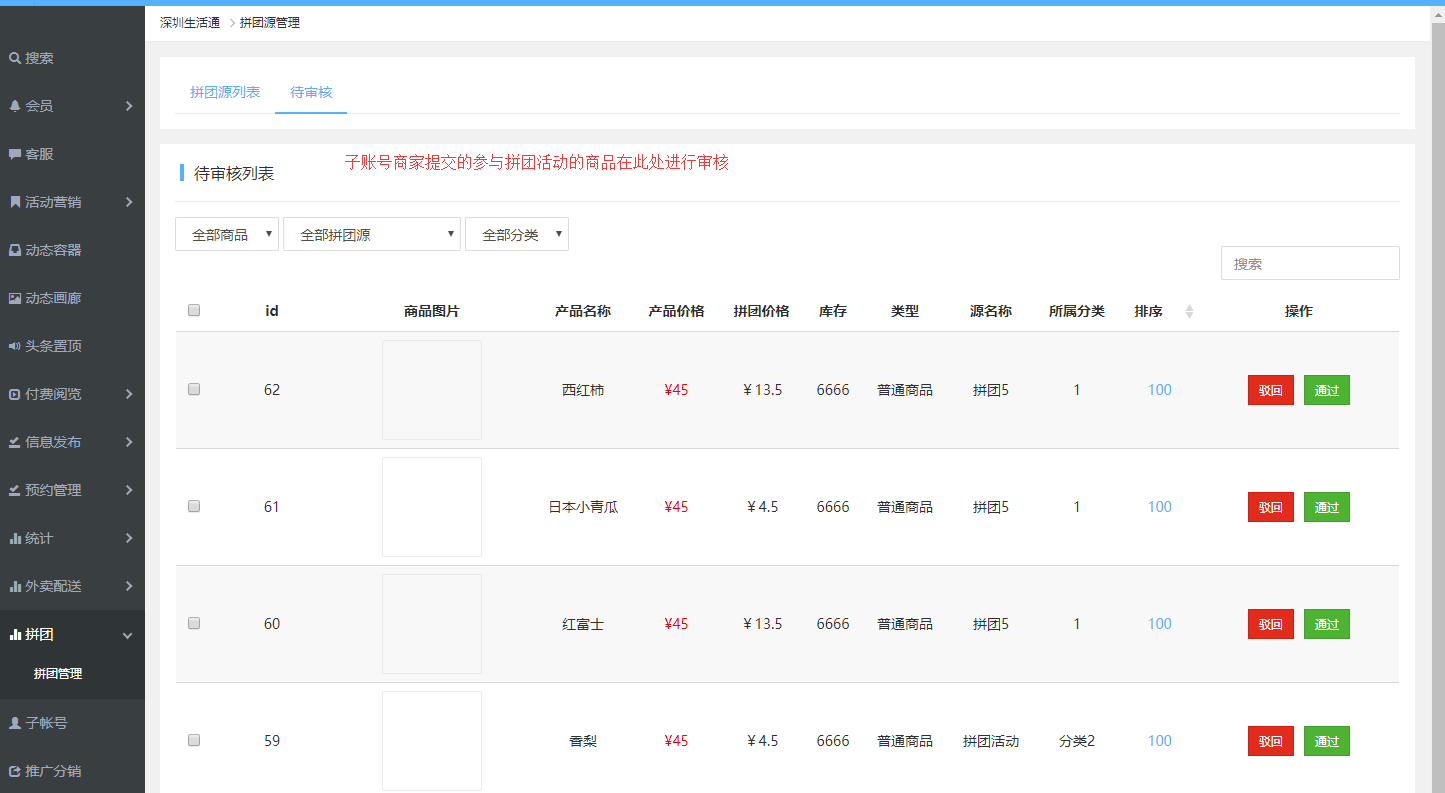Click the bookmark icon beside 活动营销
1445x793 pixels.
(15, 203)
